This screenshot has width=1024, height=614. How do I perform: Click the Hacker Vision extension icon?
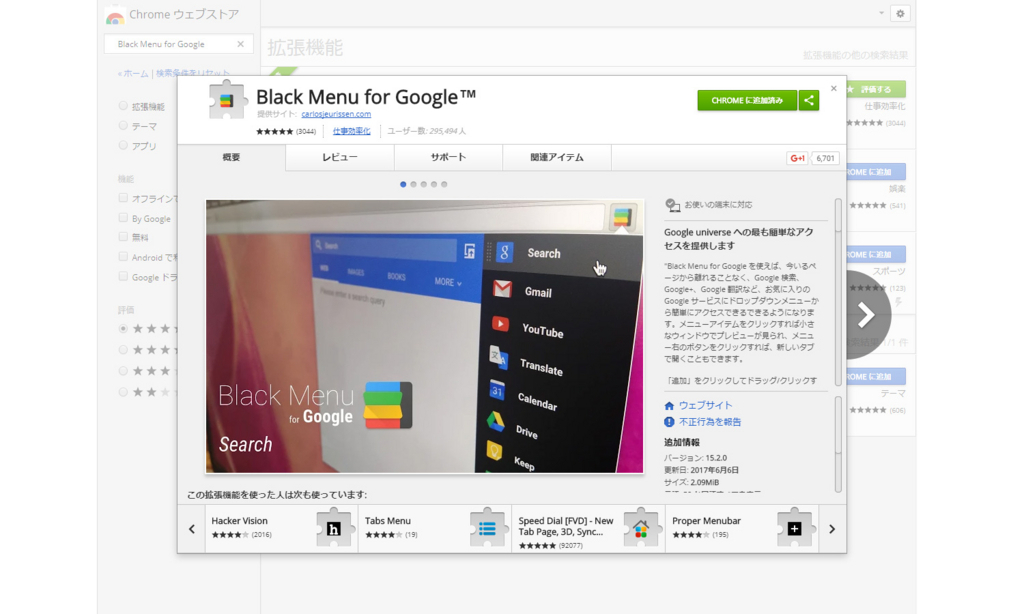coord(334,528)
